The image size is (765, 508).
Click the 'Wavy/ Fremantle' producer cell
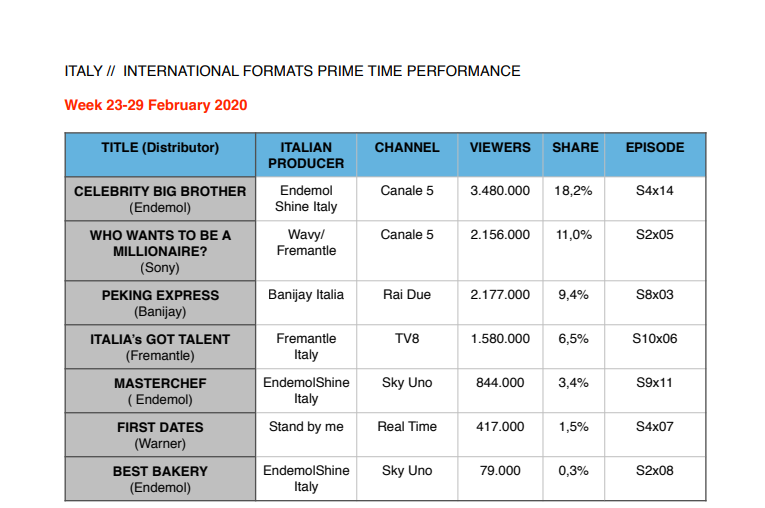[306, 251]
